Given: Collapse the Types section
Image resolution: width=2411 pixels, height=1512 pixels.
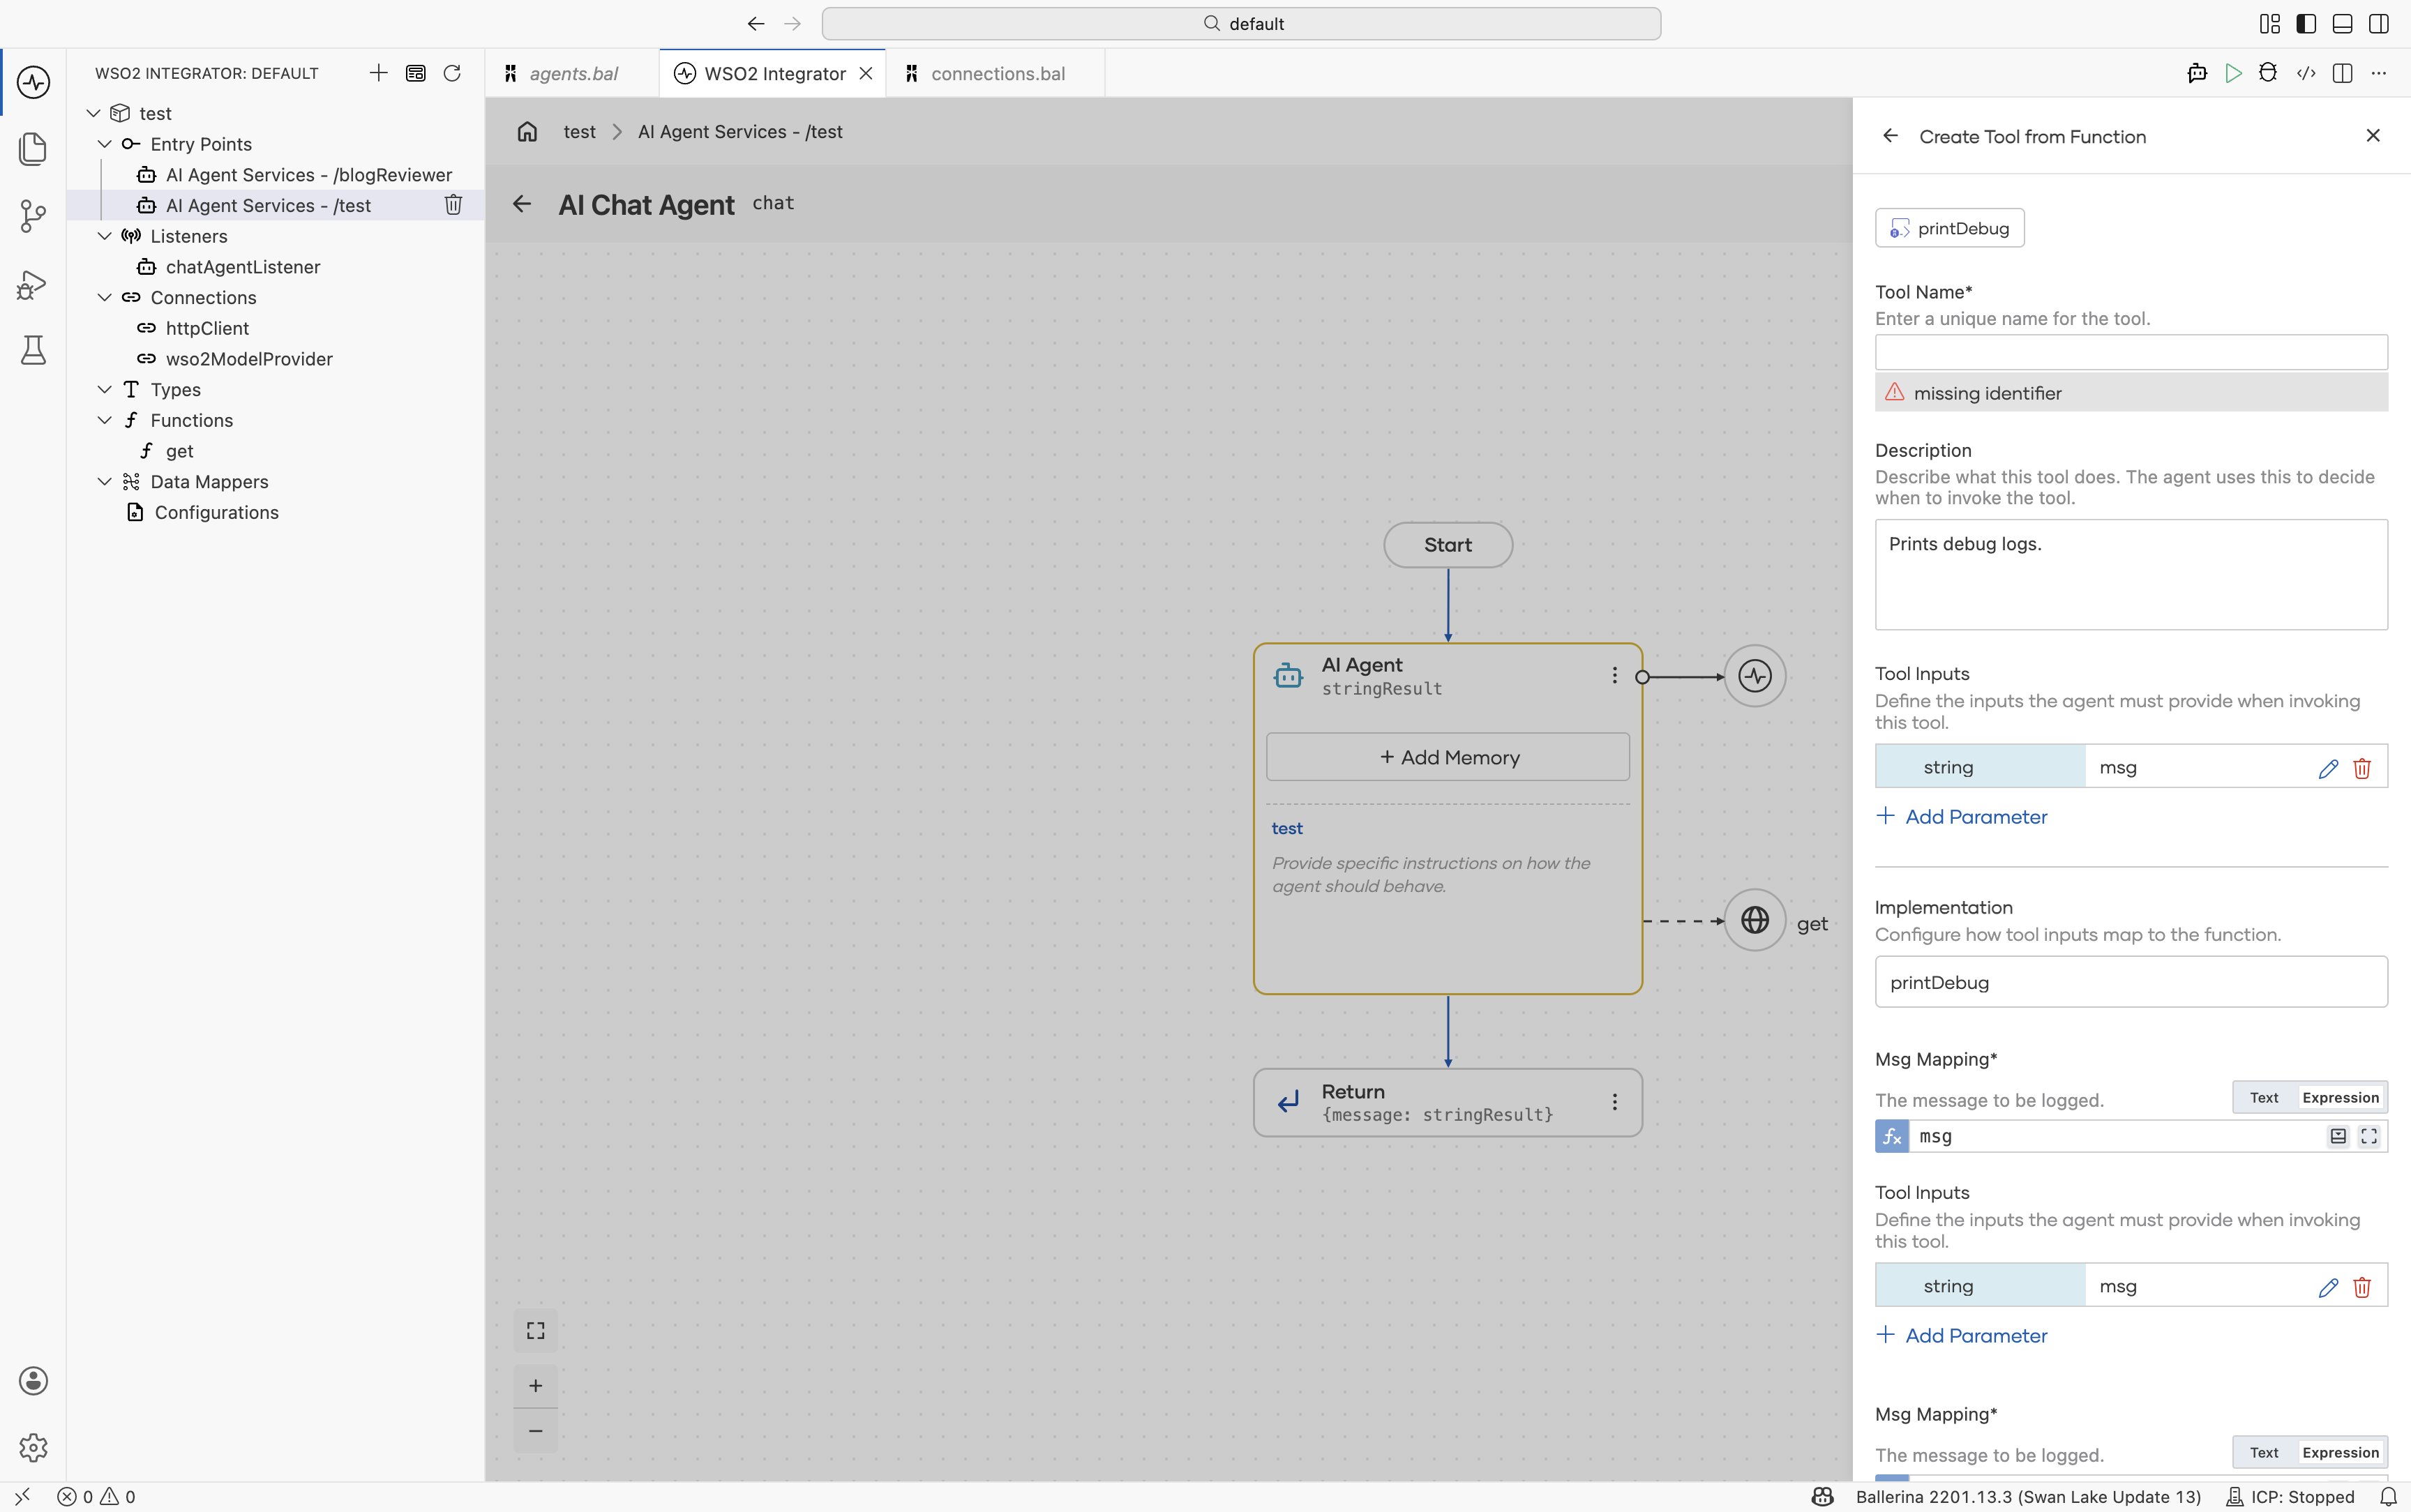Looking at the screenshot, I should click(105, 389).
